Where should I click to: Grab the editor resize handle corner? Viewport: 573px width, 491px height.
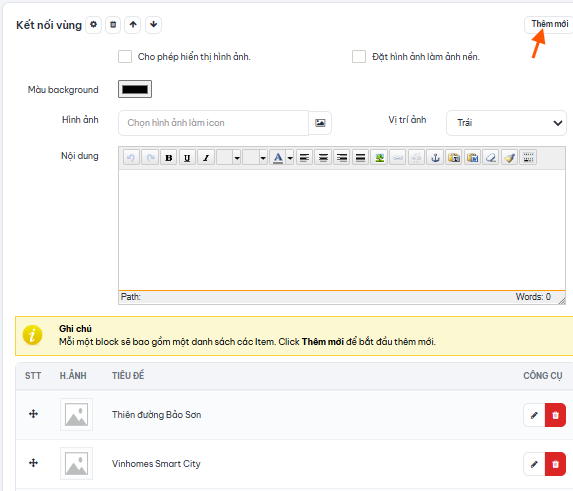point(562,301)
